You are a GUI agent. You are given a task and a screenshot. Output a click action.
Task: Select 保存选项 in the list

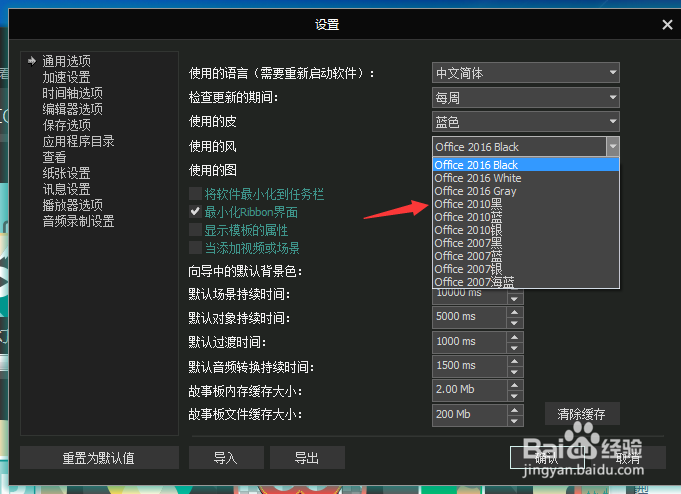pos(66,125)
